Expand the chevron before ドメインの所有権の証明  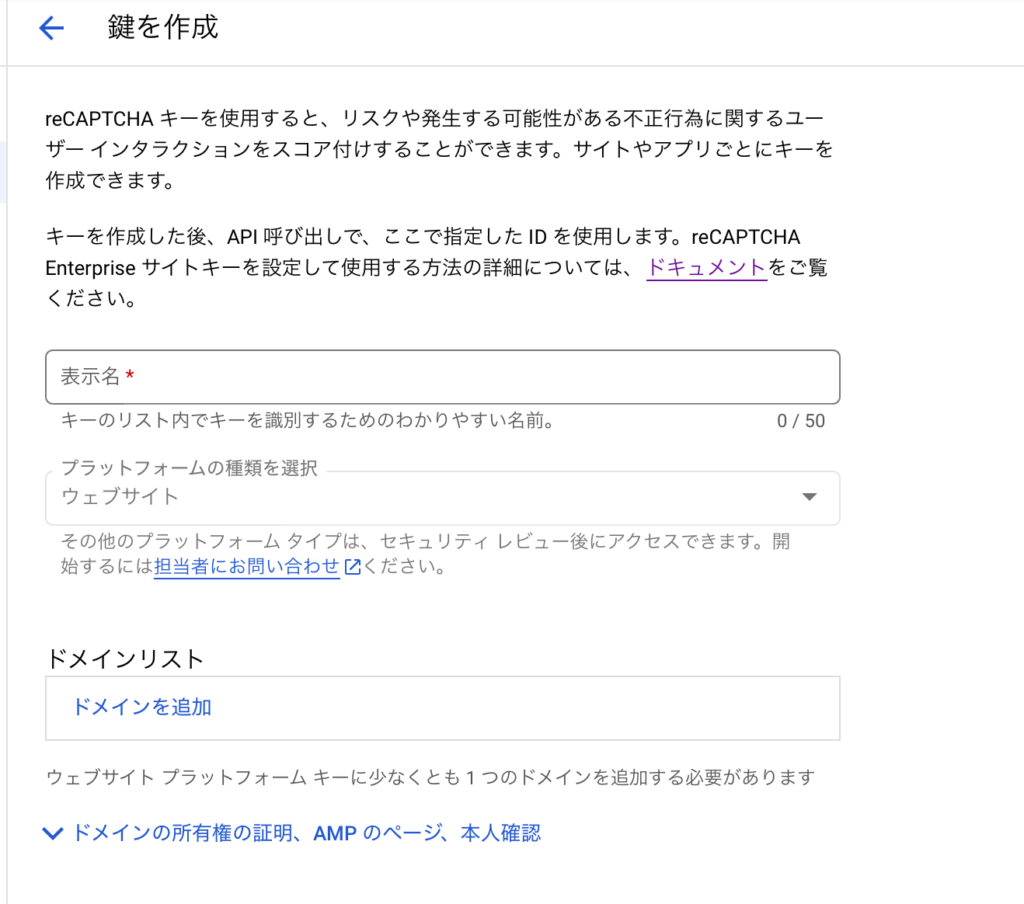pyautogui.click(x=53, y=833)
